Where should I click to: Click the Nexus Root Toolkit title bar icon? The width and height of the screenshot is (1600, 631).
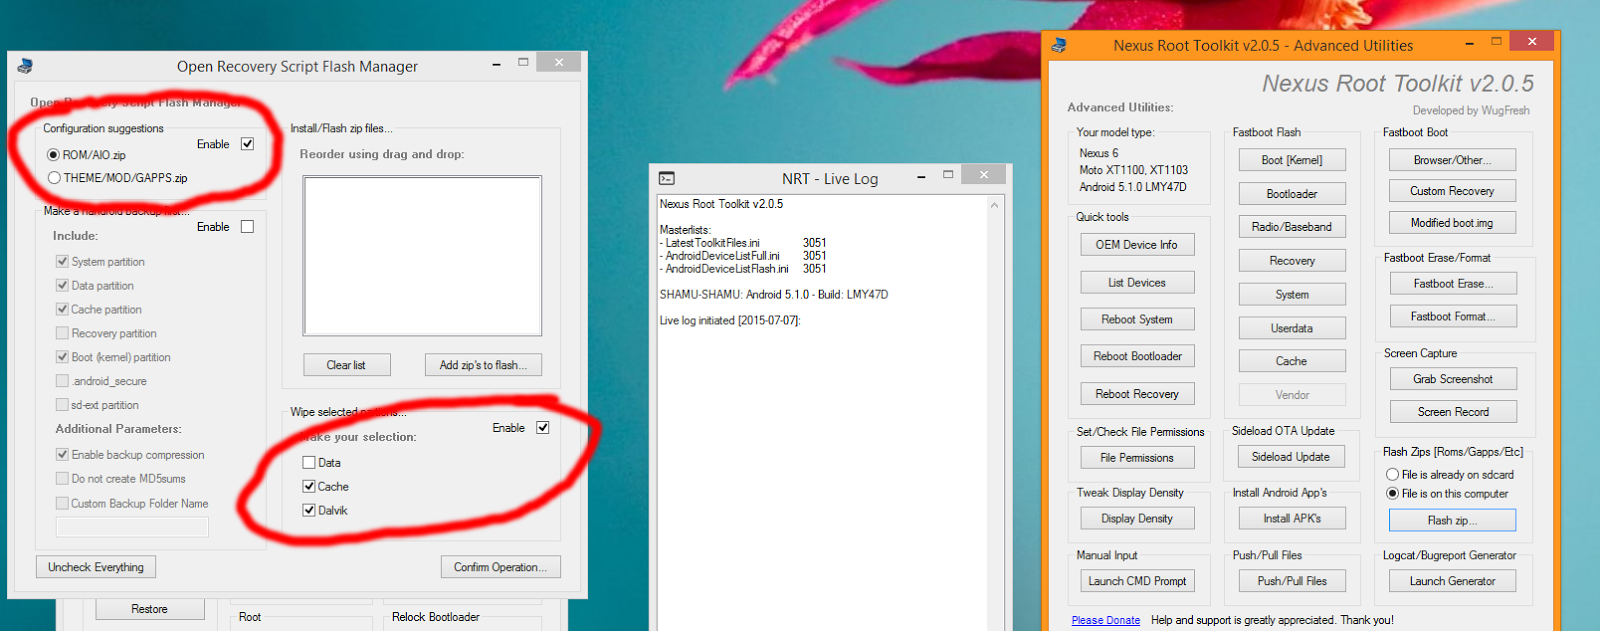pyautogui.click(x=1060, y=45)
